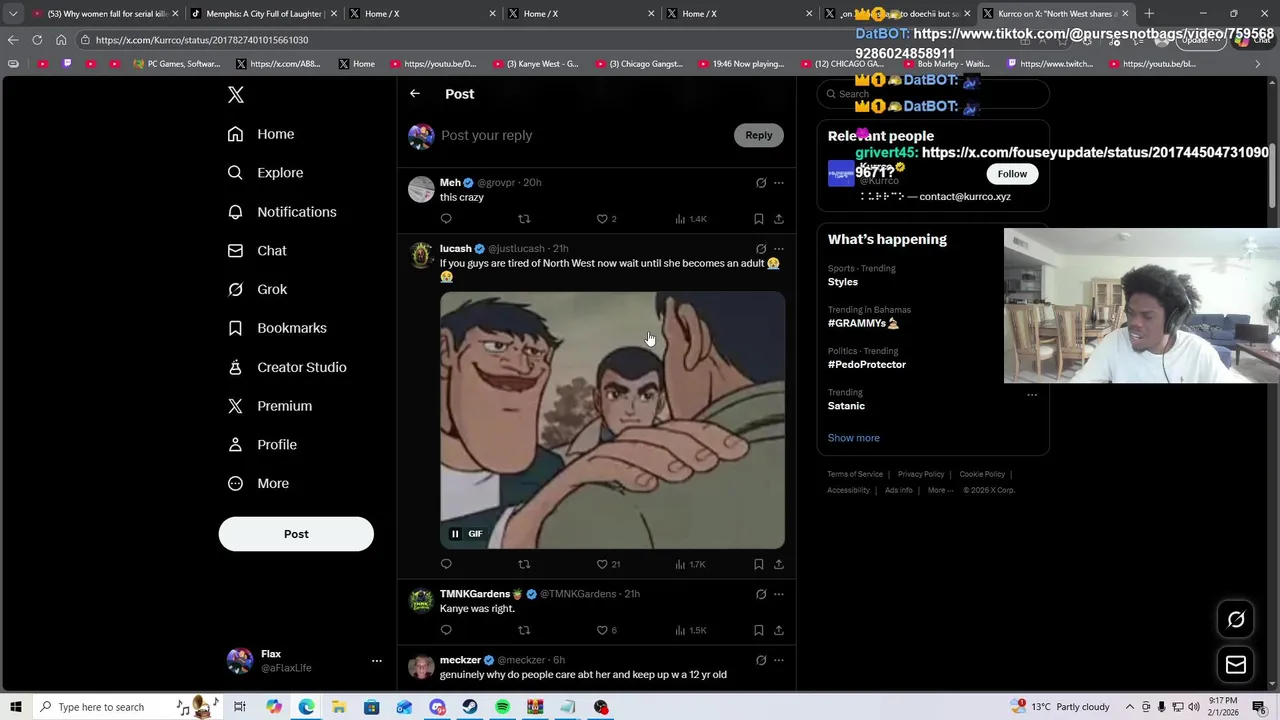
Task: Bookmark TMNKGardens' comment
Action: 758,630
